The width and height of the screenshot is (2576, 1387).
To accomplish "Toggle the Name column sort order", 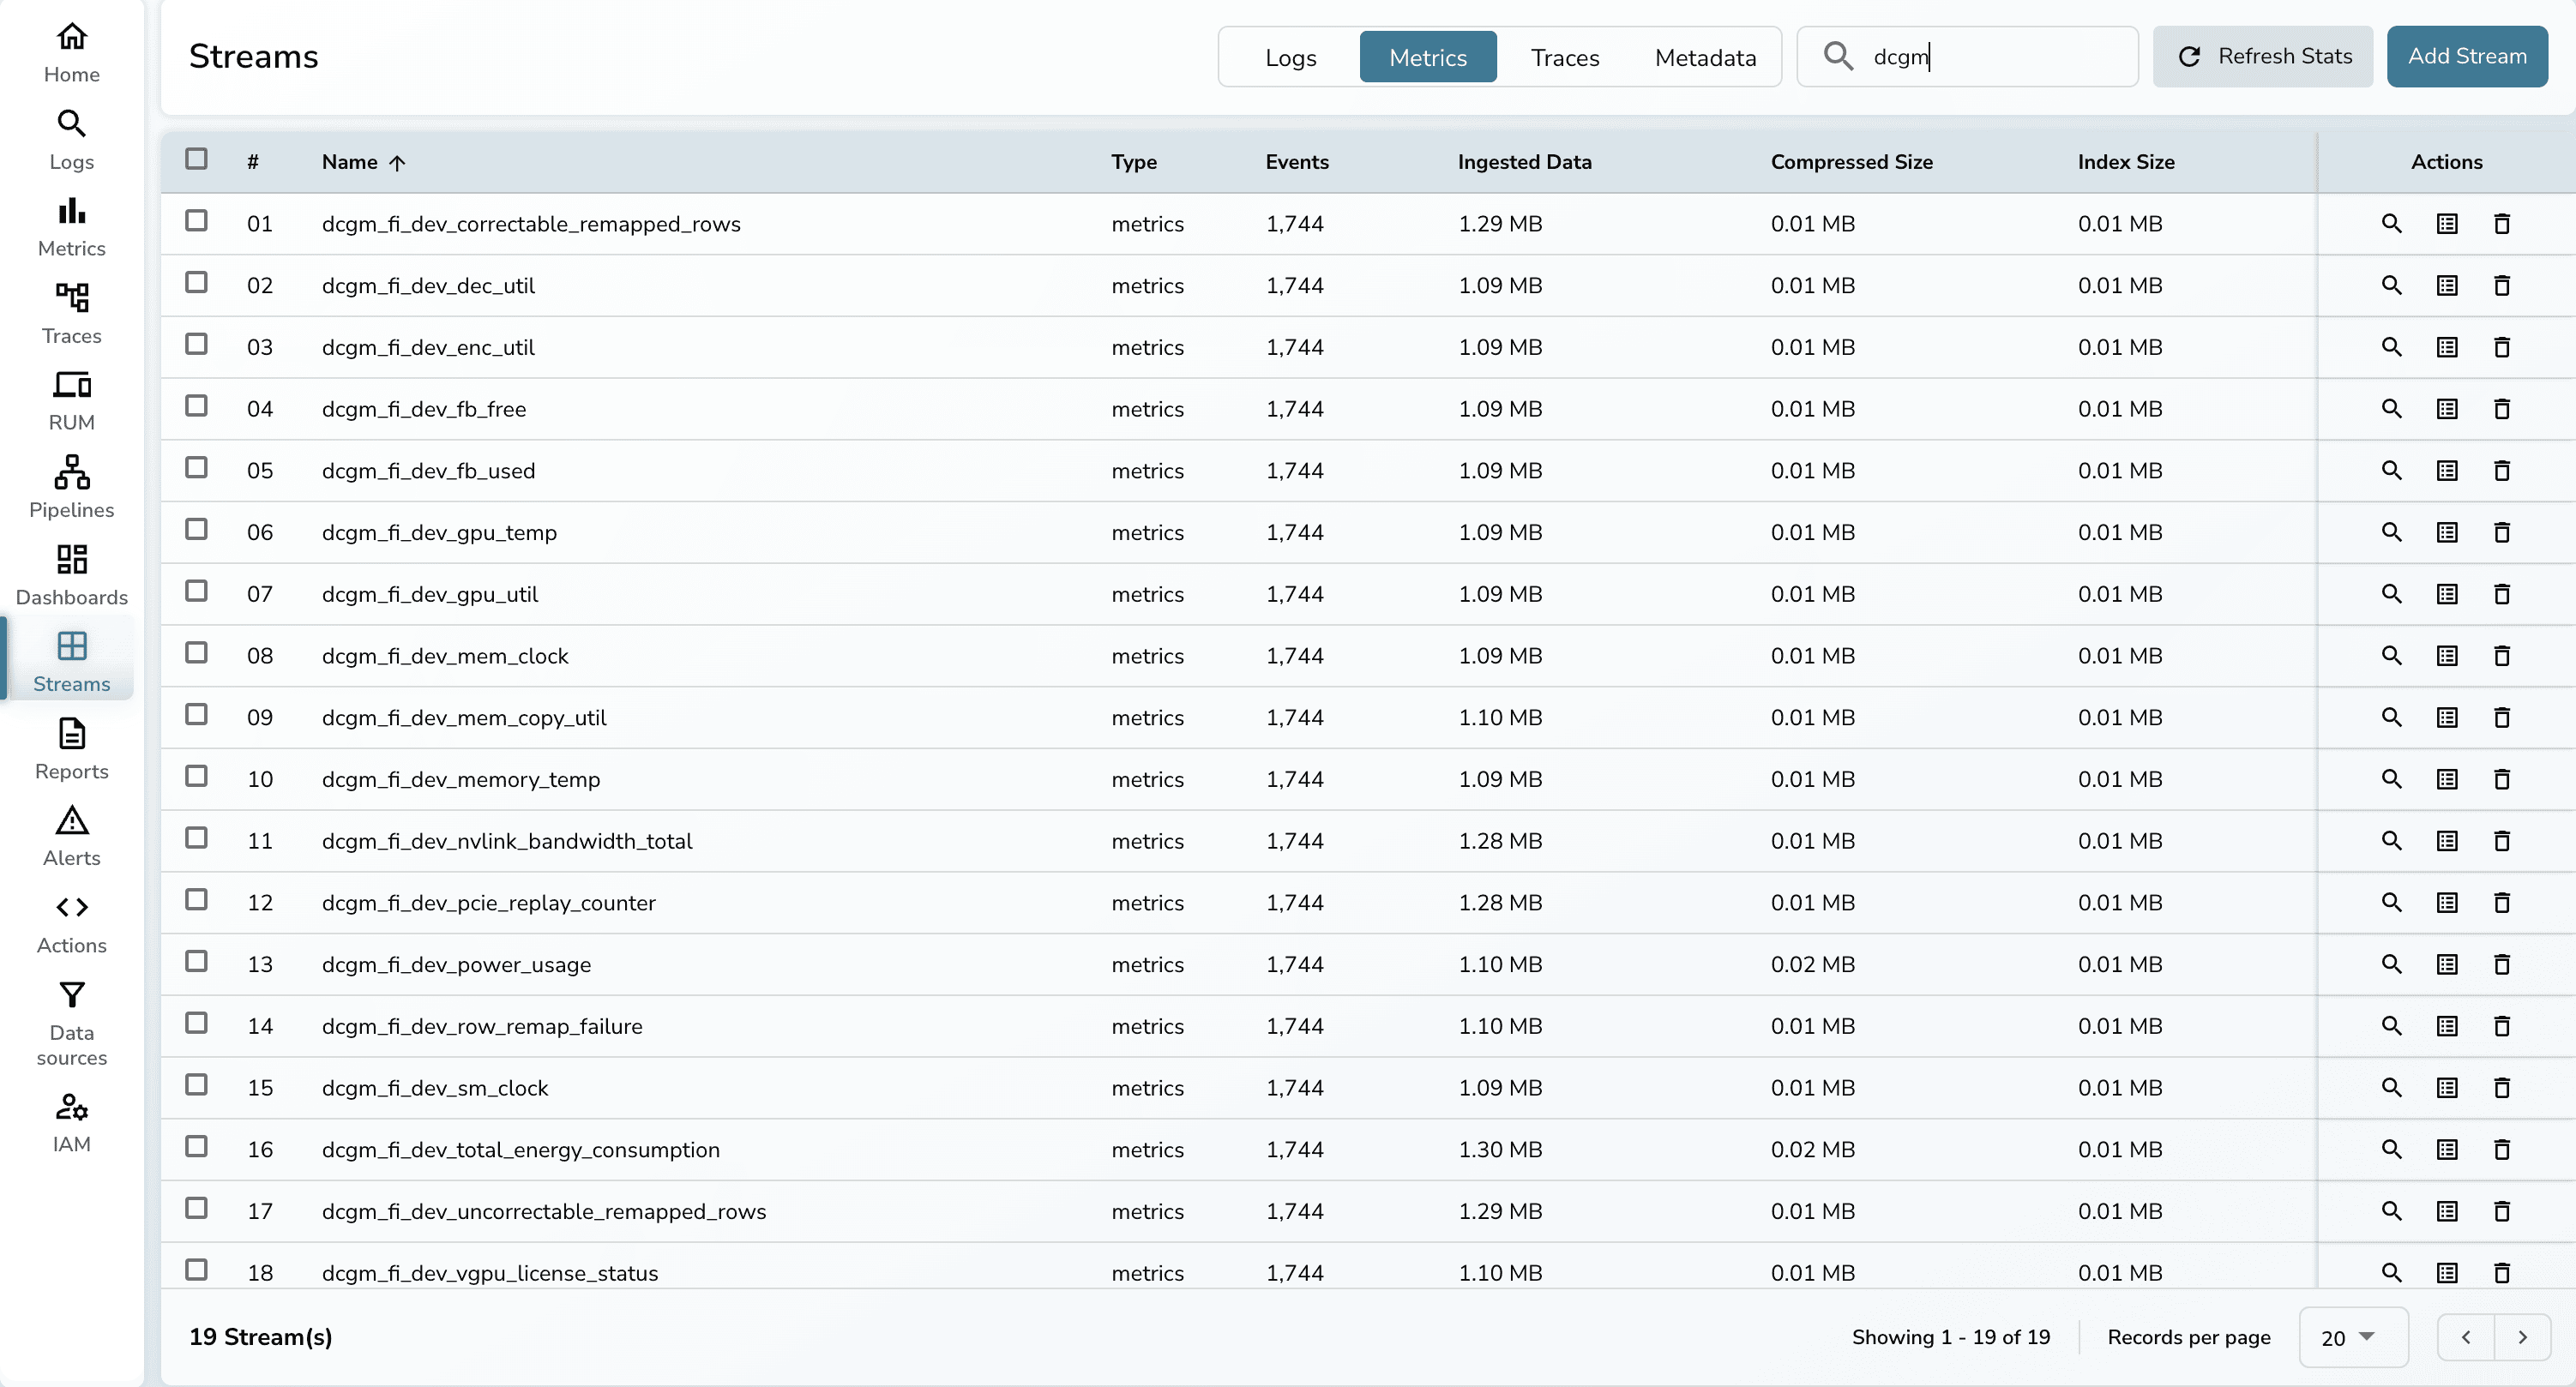I will tap(362, 162).
